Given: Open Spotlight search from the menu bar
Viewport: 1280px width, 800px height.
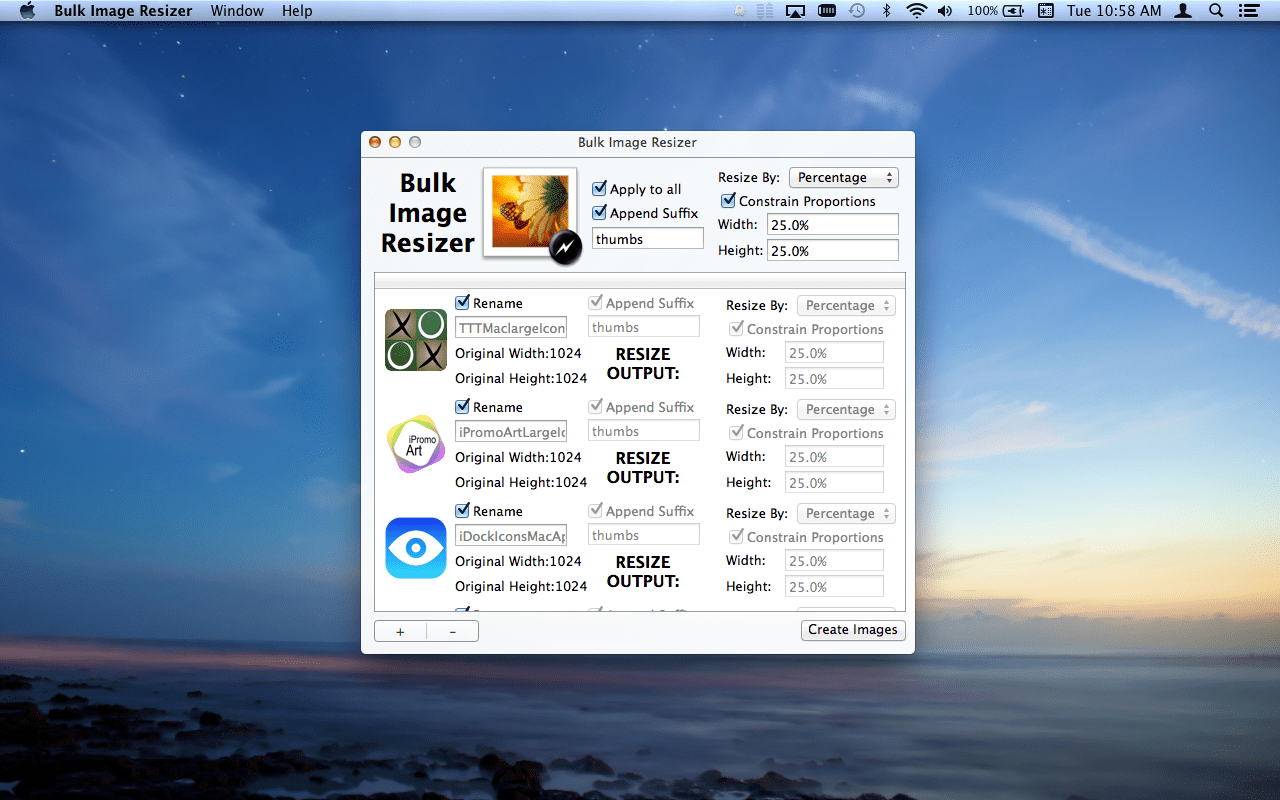Looking at the screenshot, I should 1216,11.
